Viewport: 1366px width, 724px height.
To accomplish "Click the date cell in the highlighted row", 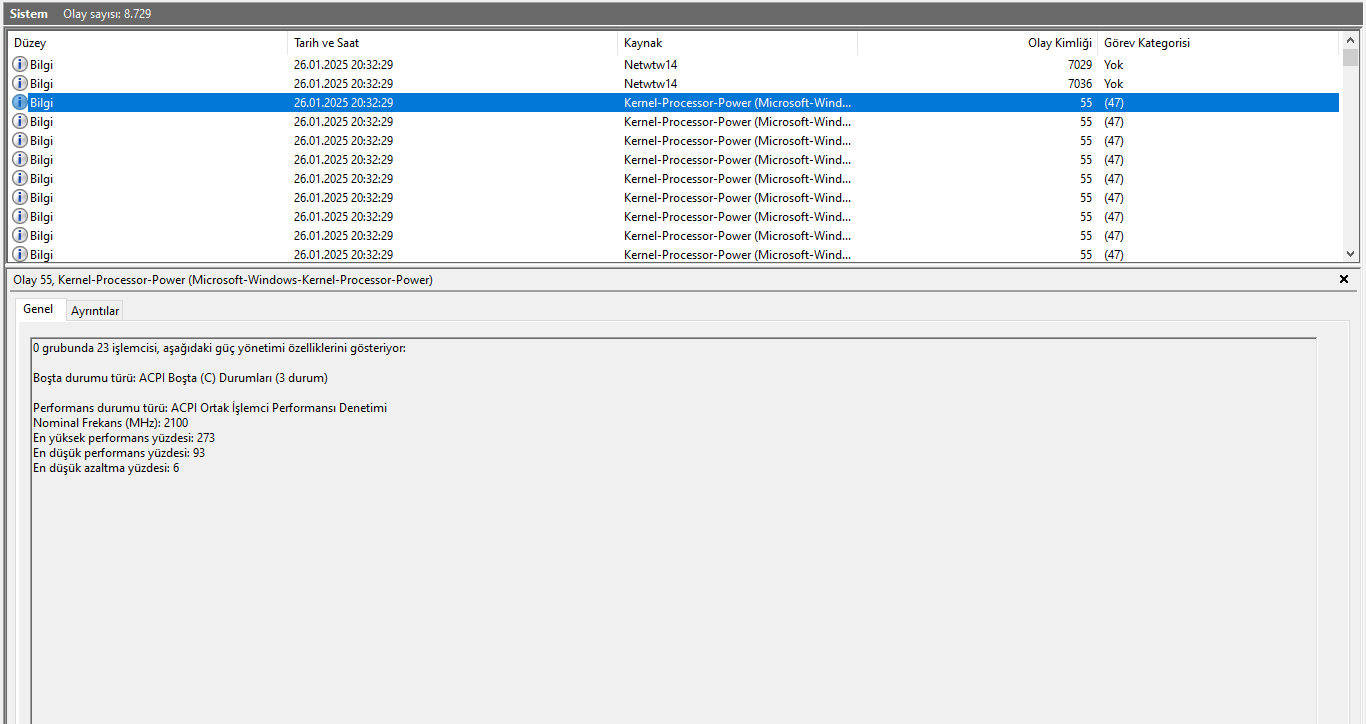I will click(x=343, y=103).
